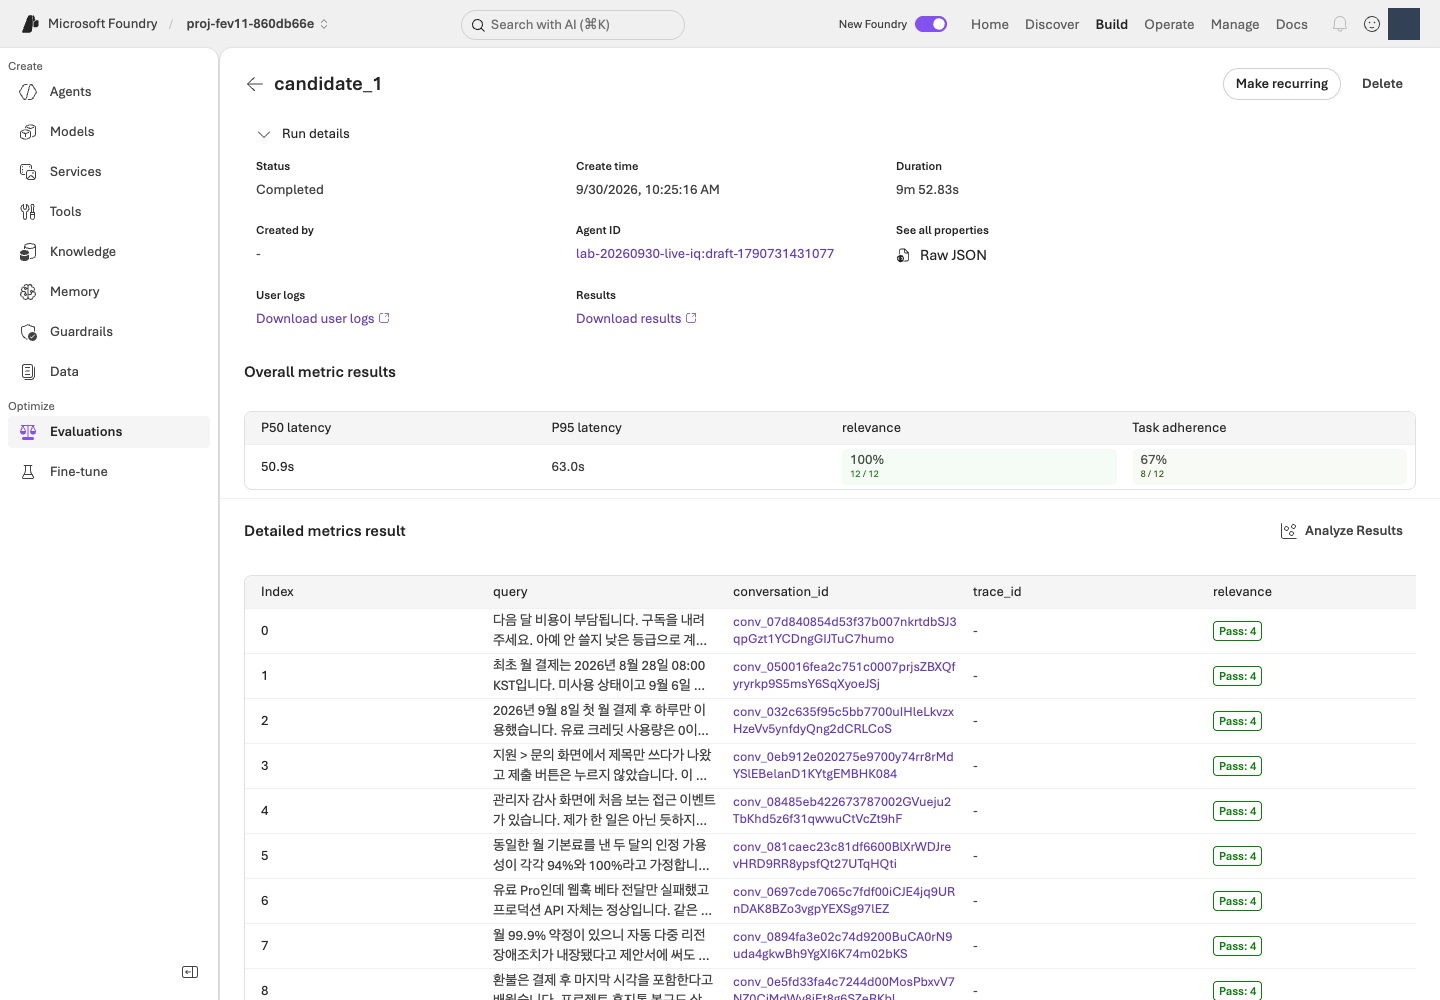The height and width of the screenshot is (1000, 1440).
Task: Click the user avatar square
Action: [x=1404, y=24]
